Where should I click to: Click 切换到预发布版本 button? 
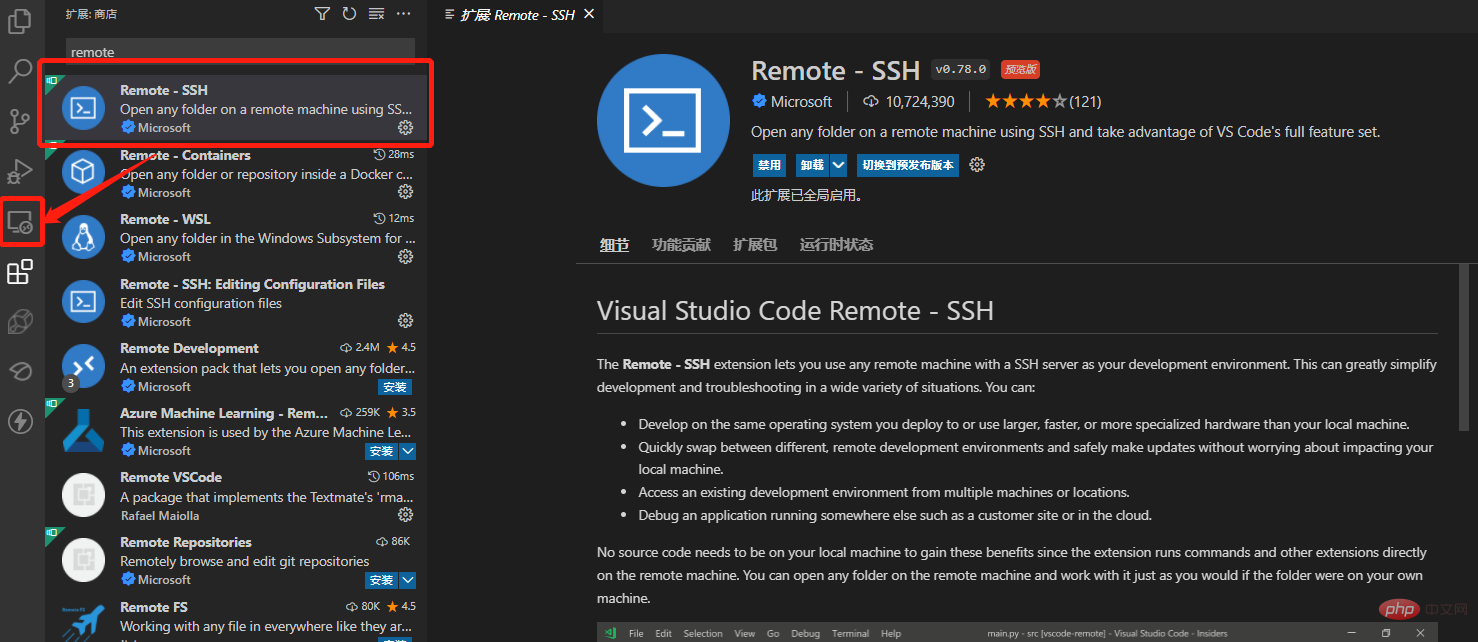(x=908, y=165)
